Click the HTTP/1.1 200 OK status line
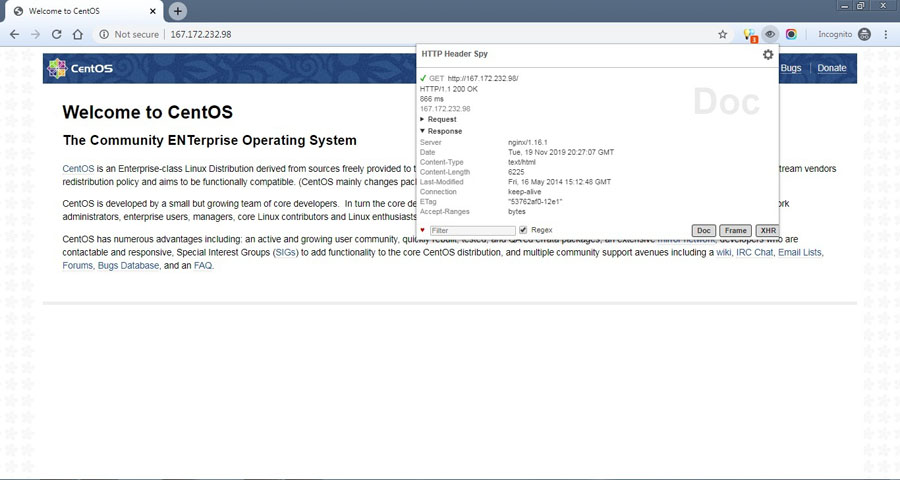This screenshot has width=900, height=480. point(448,89)
